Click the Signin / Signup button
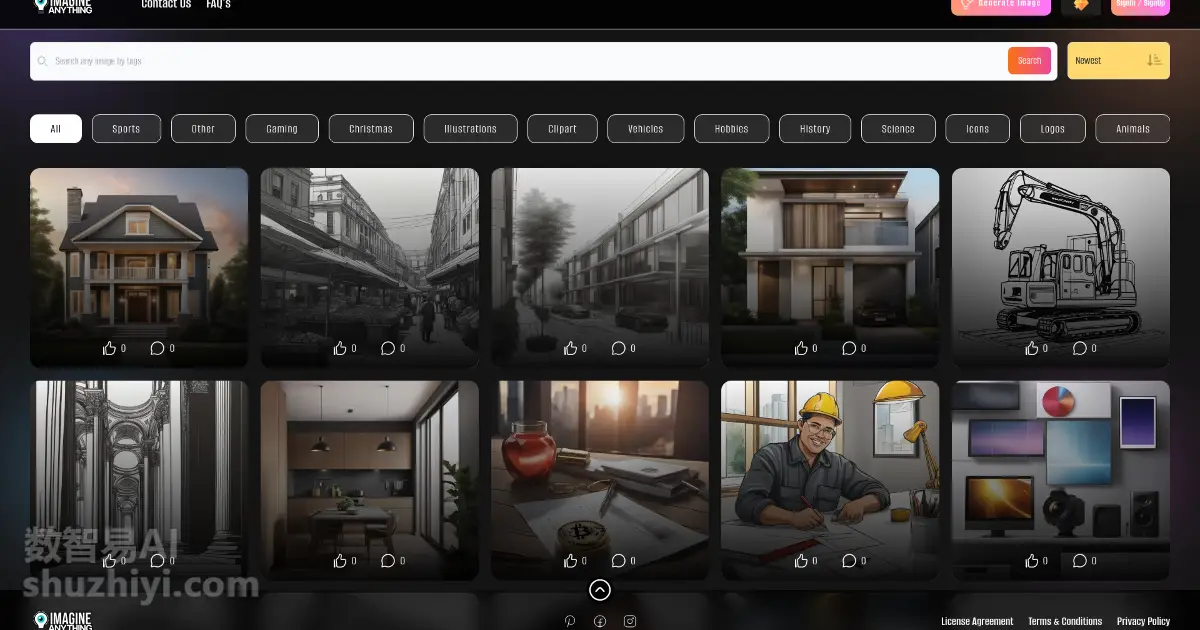1200x630 pixels. click(1140, 5)
